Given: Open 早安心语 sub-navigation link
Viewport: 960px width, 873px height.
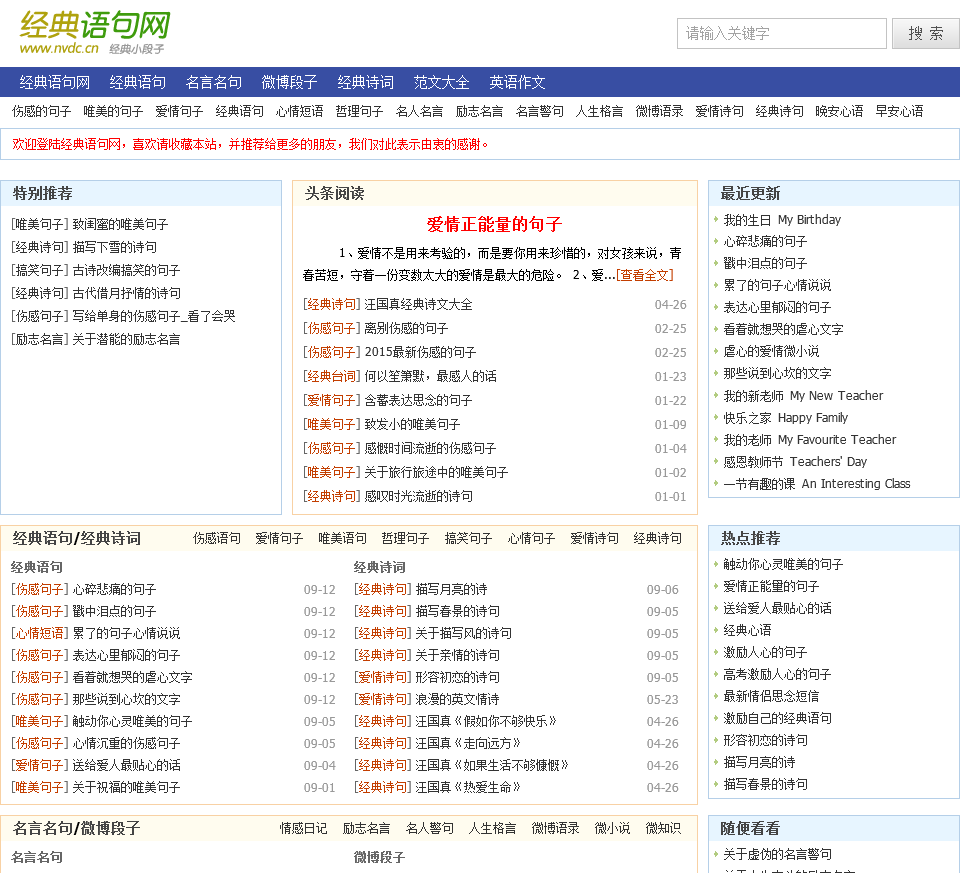Looking at the screenshot, I should click(x=899, y=111).
